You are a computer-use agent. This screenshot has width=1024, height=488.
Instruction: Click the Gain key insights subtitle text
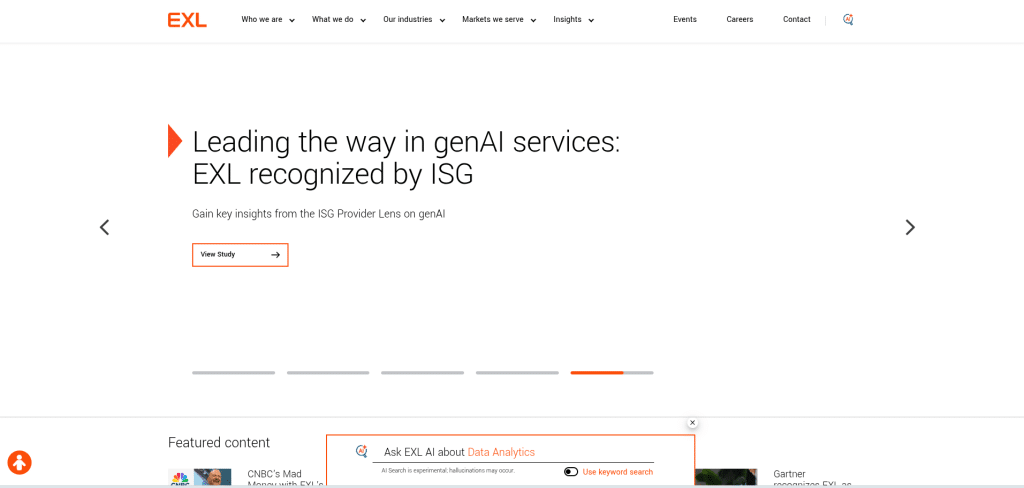[319, 214]
